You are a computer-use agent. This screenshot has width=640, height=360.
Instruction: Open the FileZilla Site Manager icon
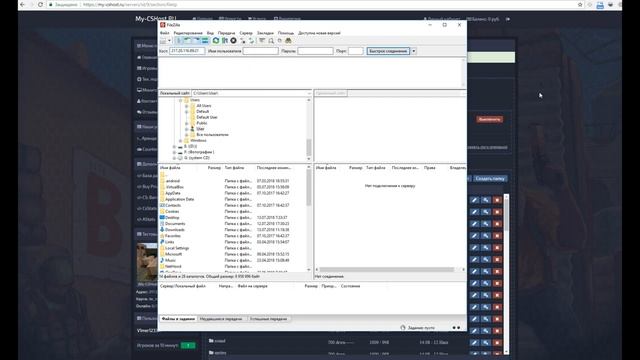pyautogui.click(x=163, y=41)
